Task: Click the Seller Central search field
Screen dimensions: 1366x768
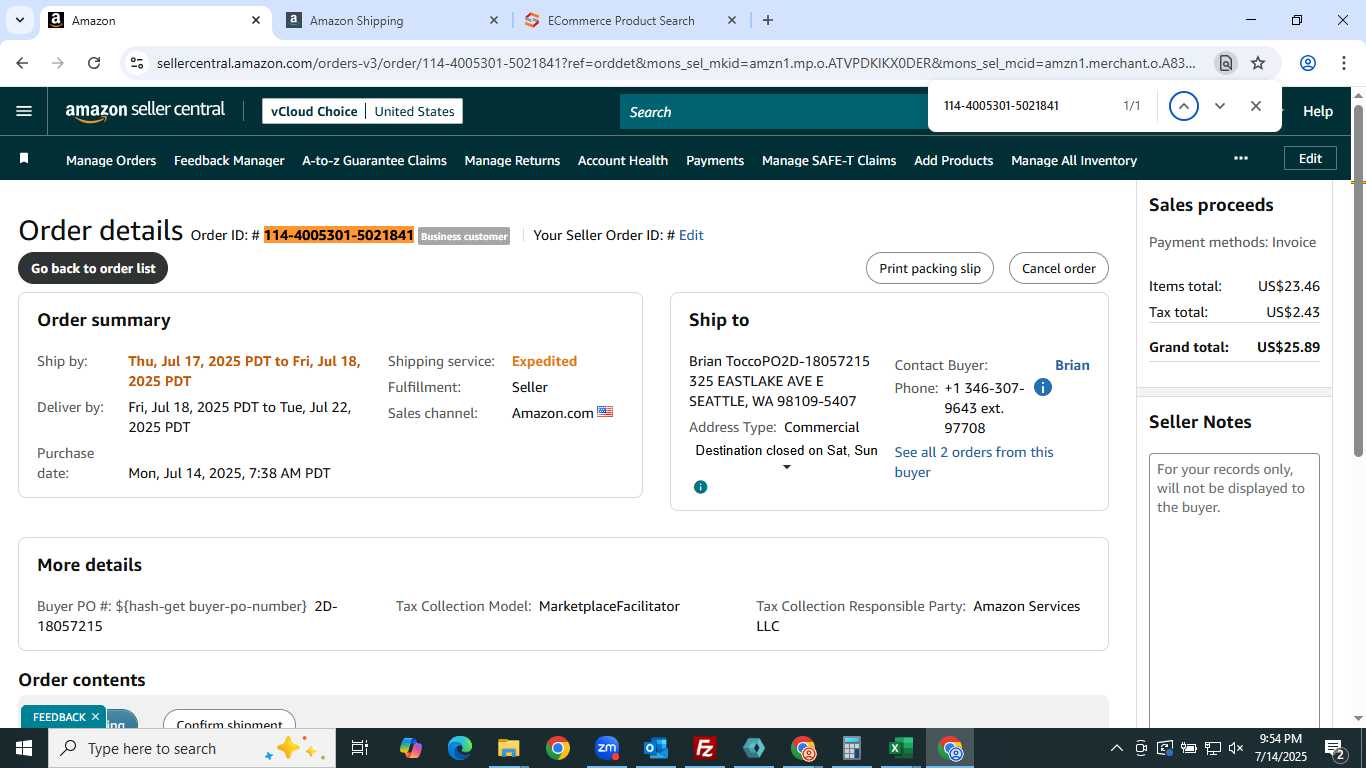Action: pos(775,112)
